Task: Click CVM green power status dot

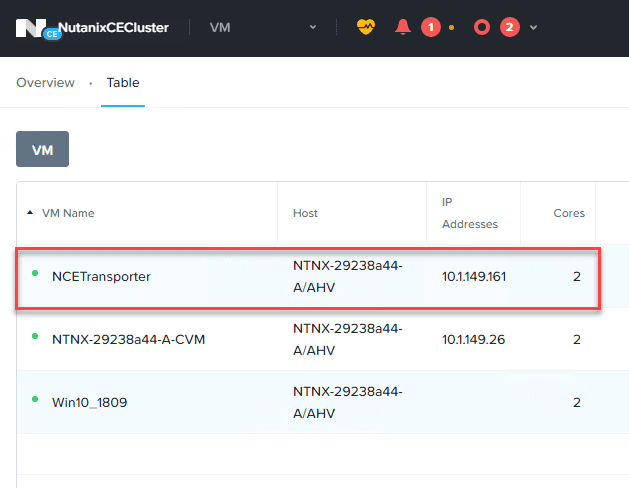Action: point(35,336)
